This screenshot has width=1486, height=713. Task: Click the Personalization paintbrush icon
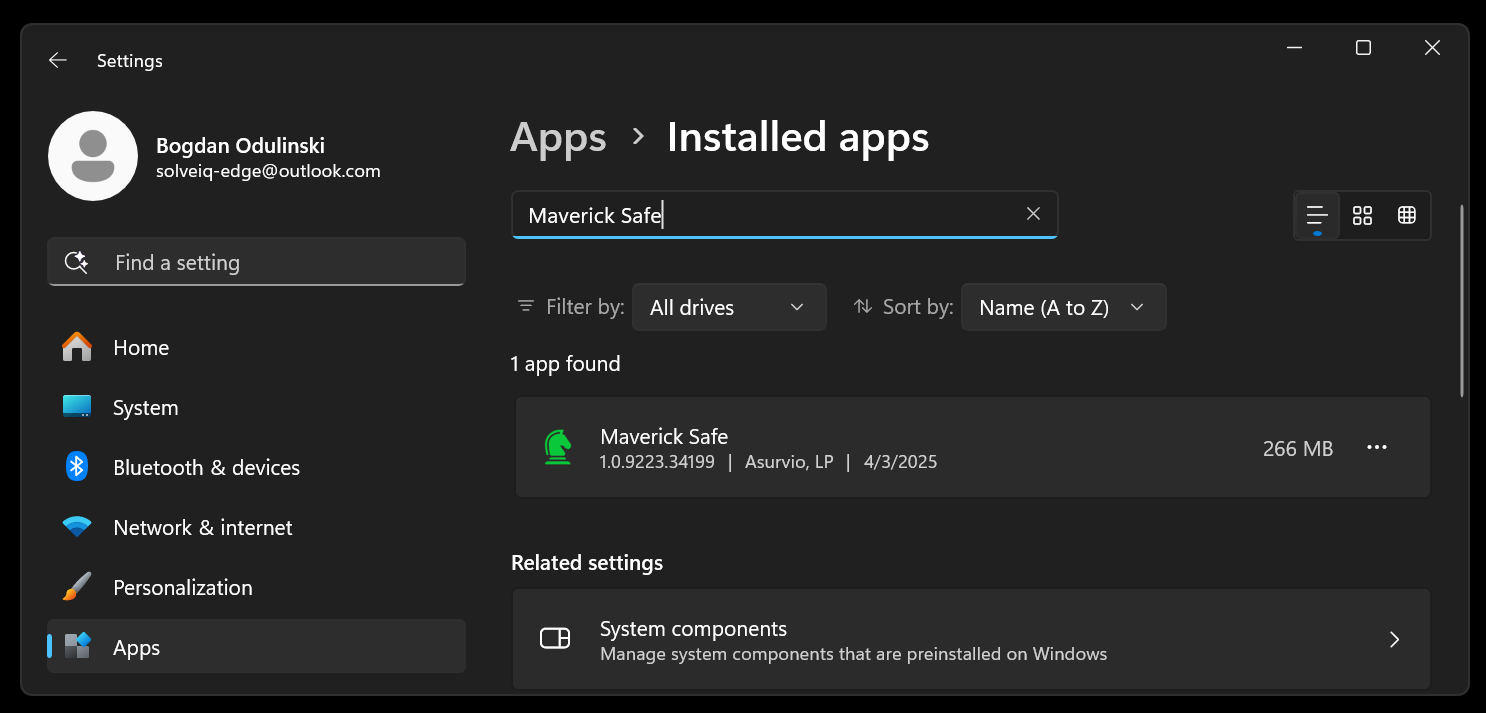[77, 587]
